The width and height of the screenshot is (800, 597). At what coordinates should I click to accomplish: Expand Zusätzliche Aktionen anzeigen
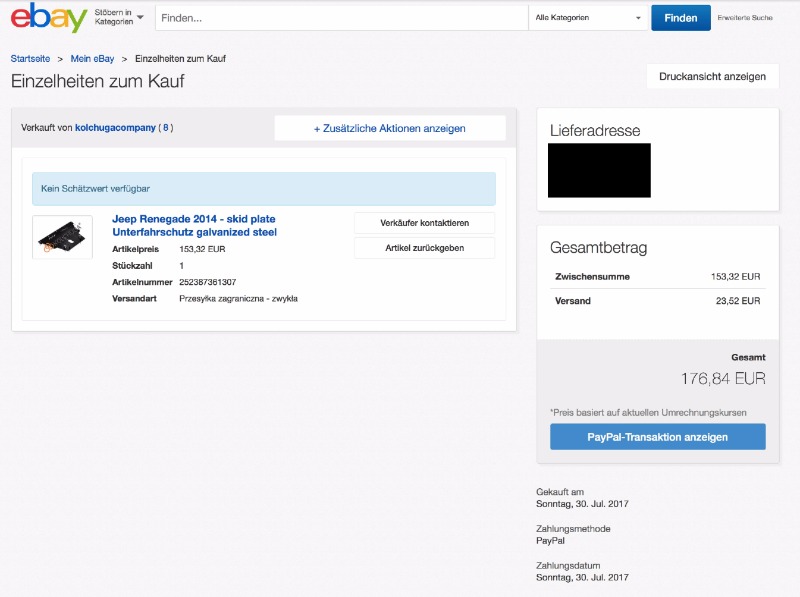coord(389,128)
